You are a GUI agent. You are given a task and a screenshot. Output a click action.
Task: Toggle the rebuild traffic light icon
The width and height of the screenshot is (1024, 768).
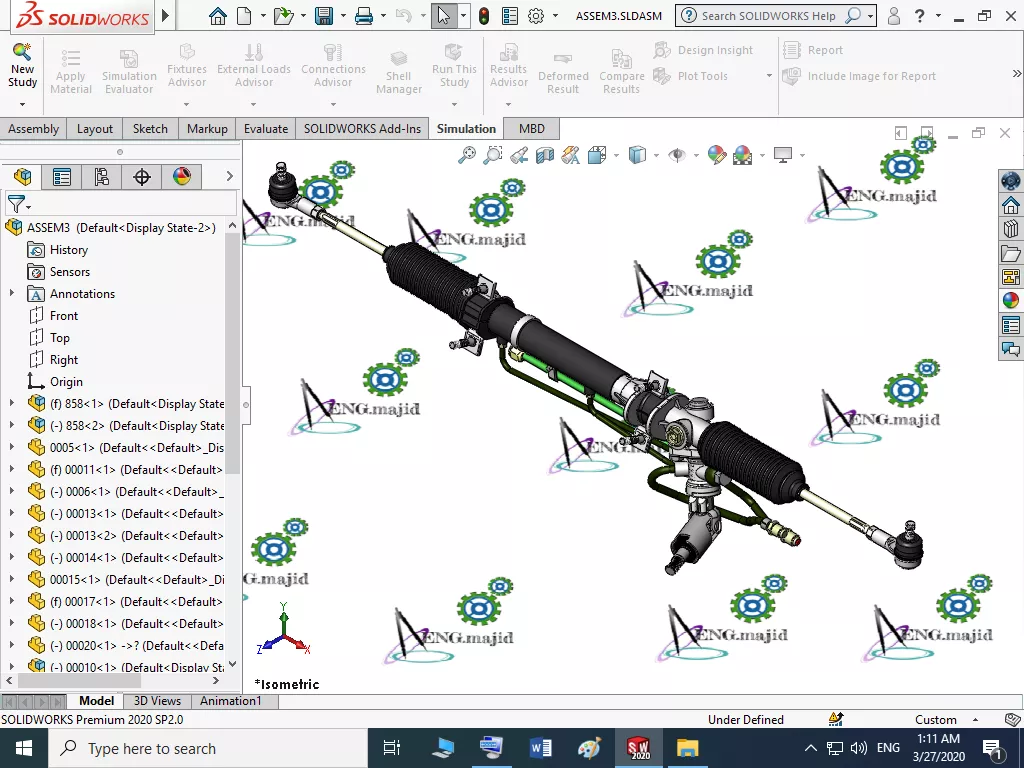(x=484, y=16)
